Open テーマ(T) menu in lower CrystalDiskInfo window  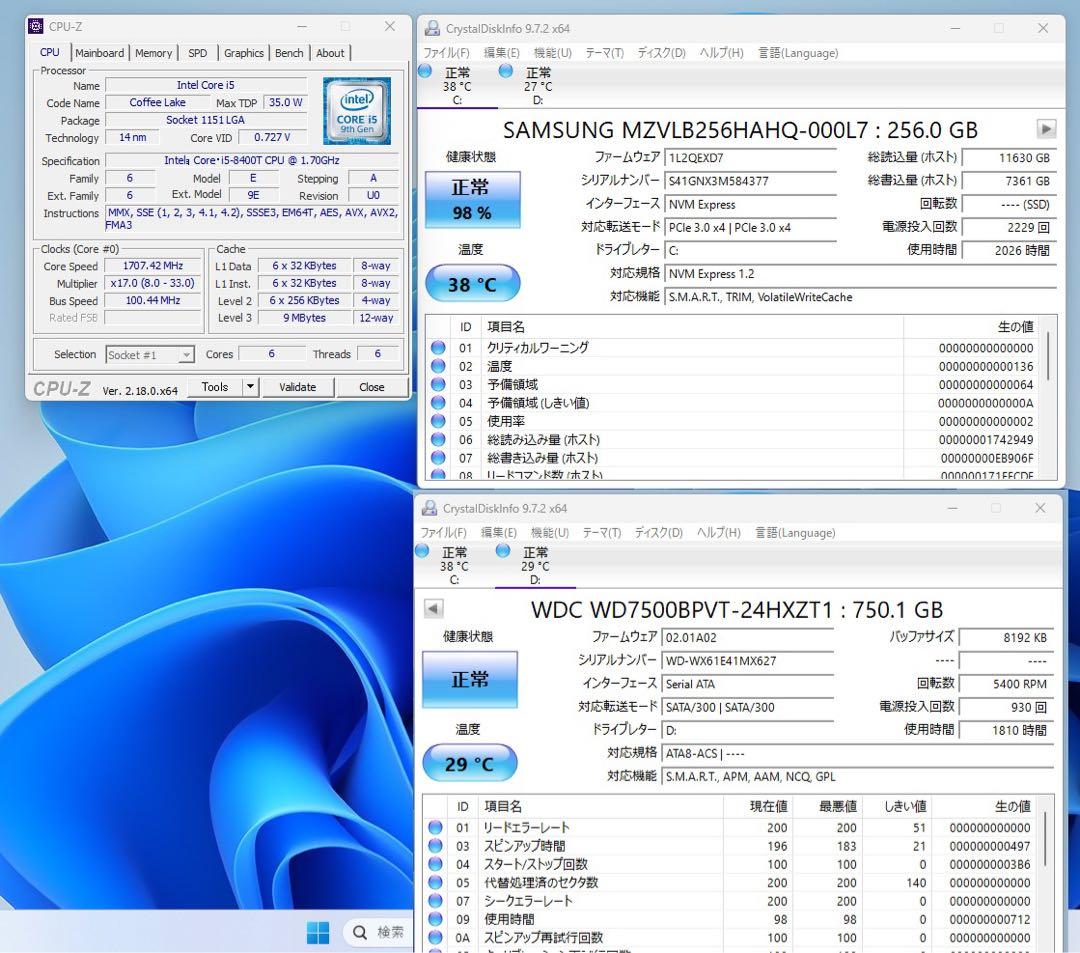(601, 533)
